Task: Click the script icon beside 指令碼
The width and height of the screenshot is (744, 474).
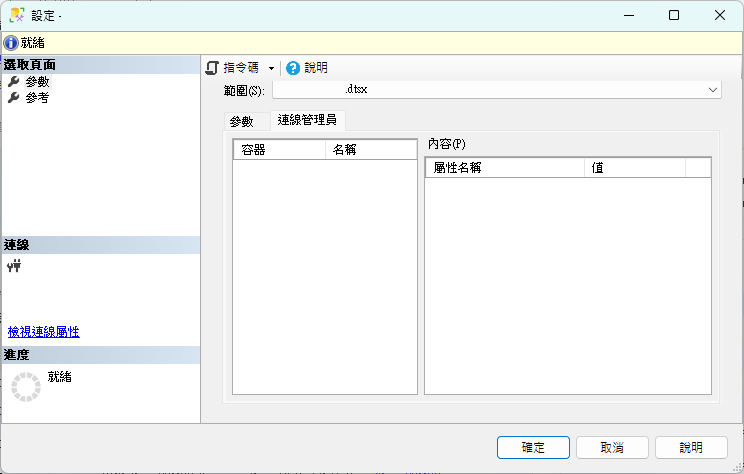Action: [x=212, y=68]
